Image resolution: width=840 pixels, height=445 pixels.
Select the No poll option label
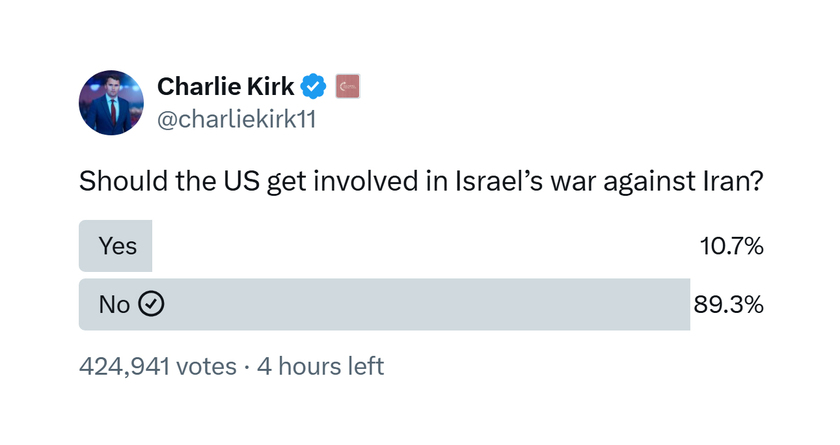pos(114,305)
